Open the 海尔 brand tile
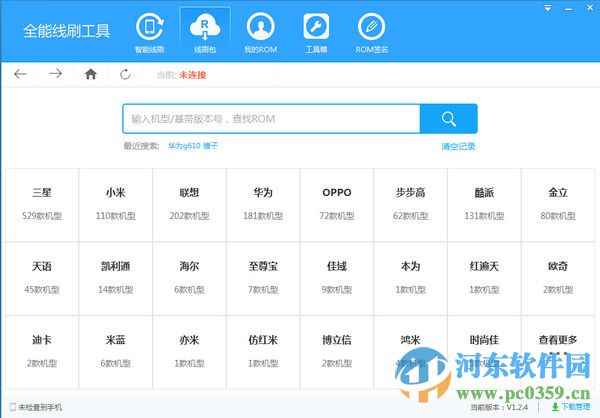Image resolution: width=600 pixels, height=418 pixels. (189, 279)
